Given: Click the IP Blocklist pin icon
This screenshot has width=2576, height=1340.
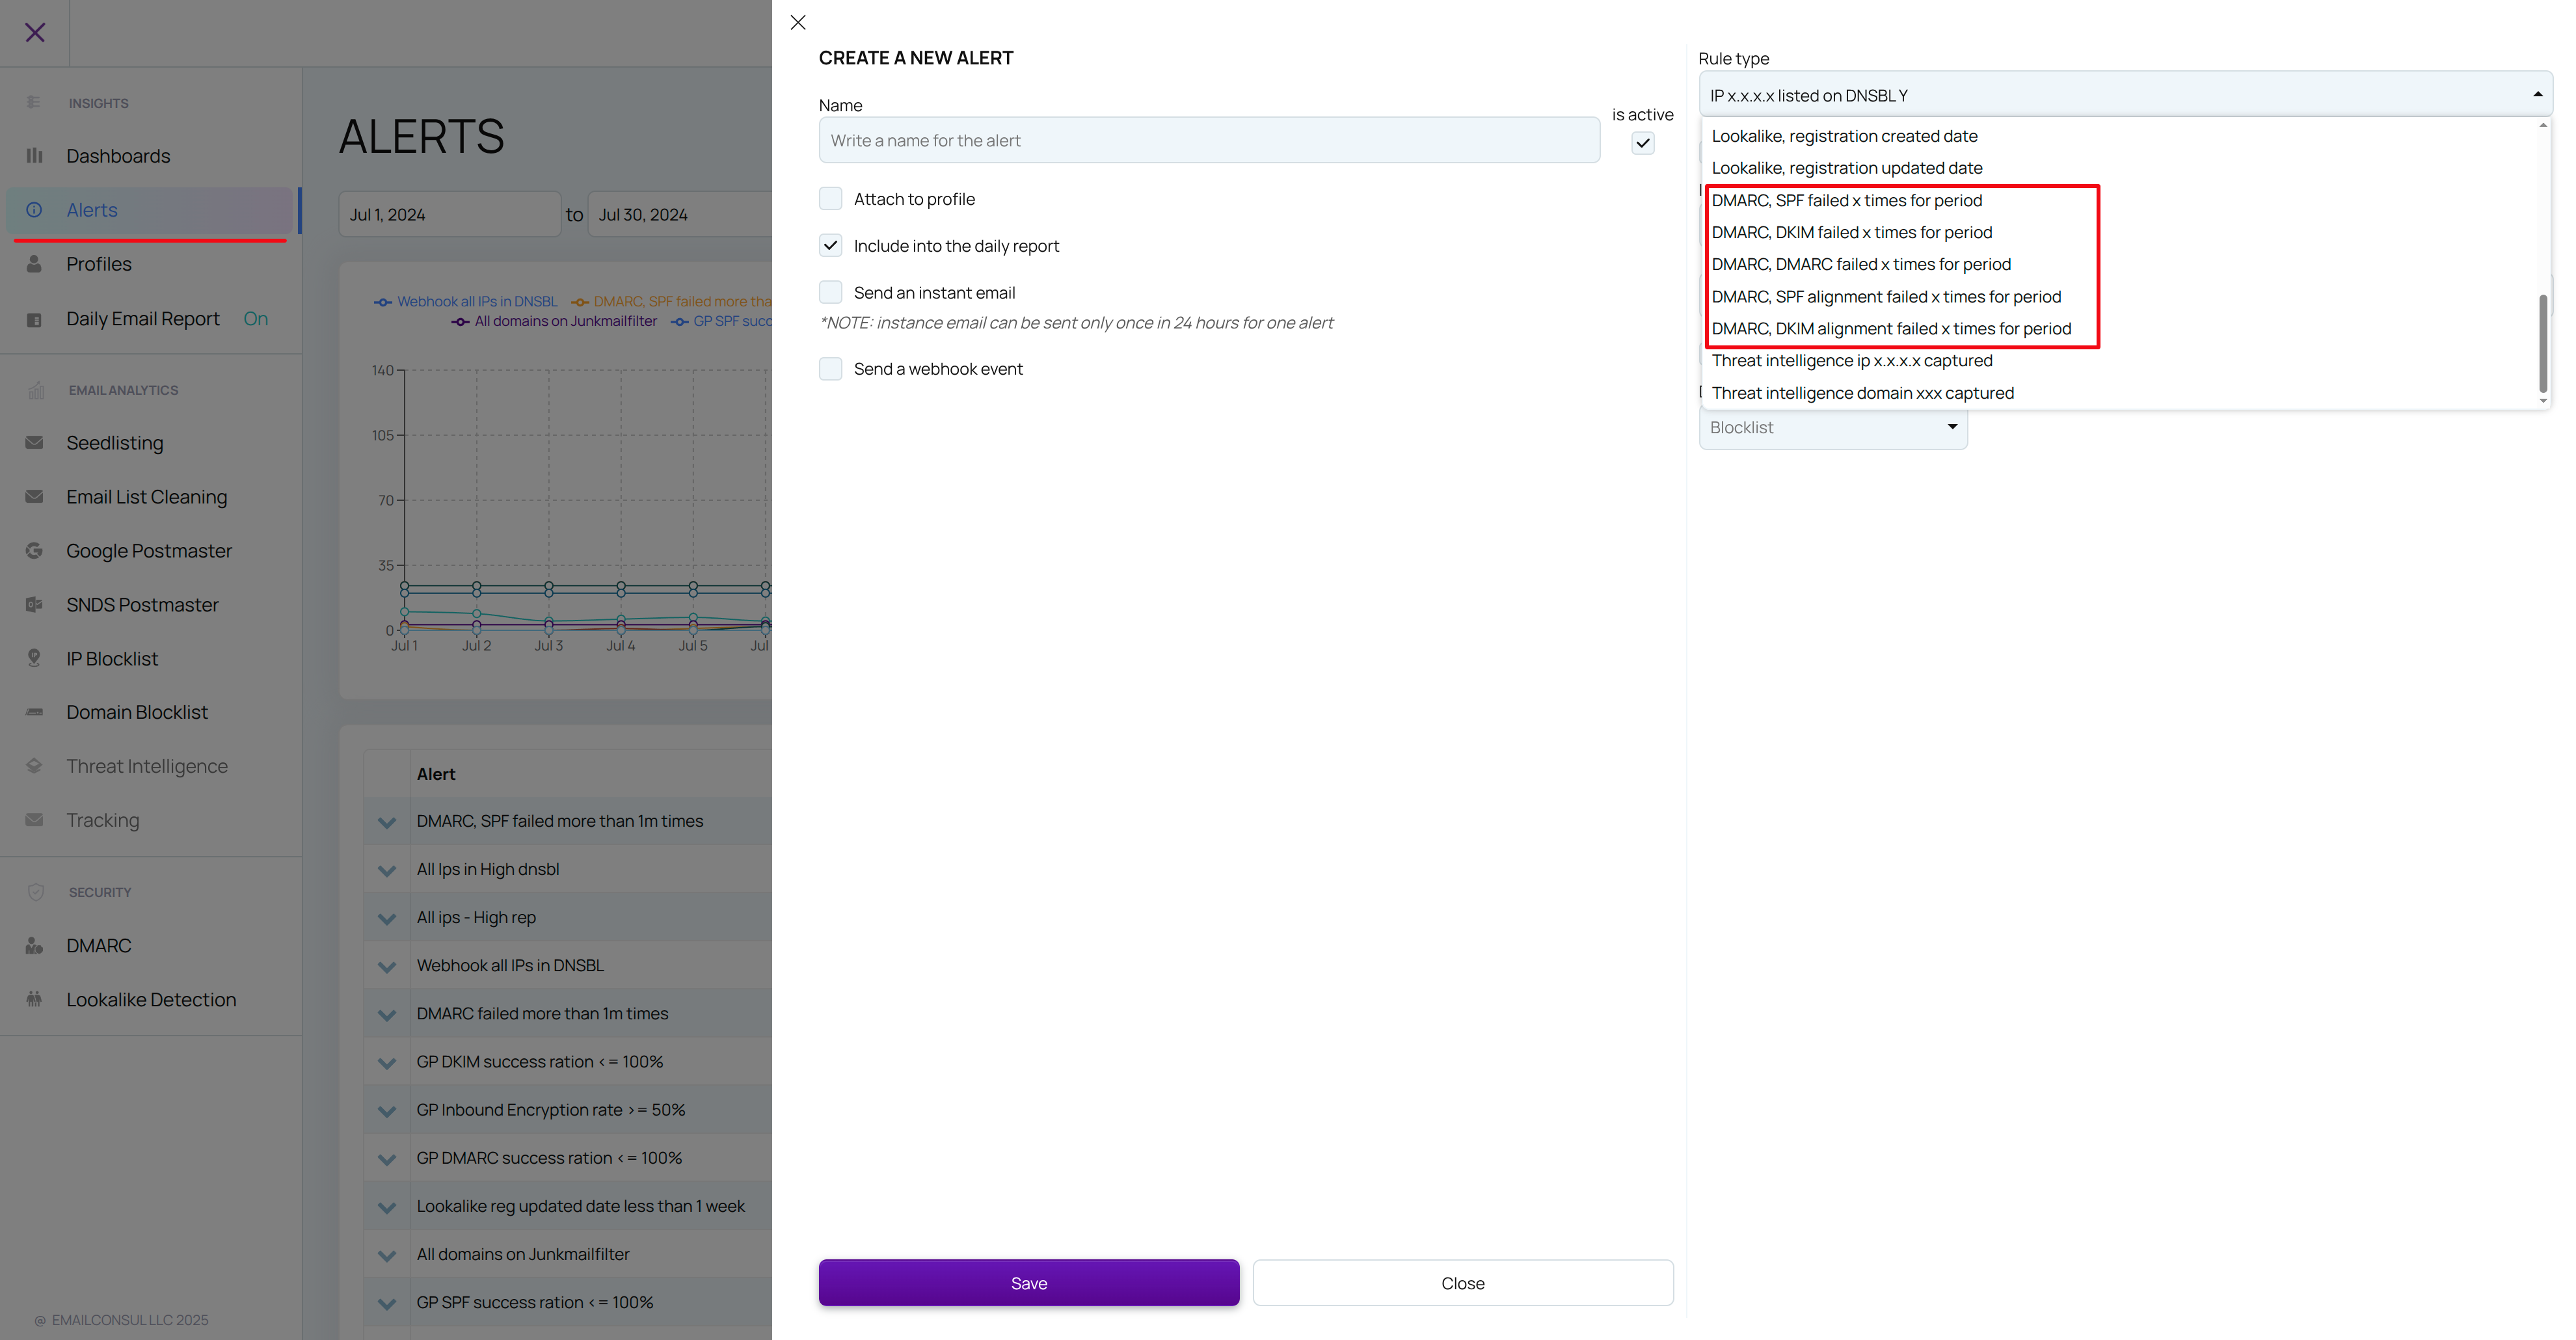Looking at the screenshot, I should click(34, 658).
